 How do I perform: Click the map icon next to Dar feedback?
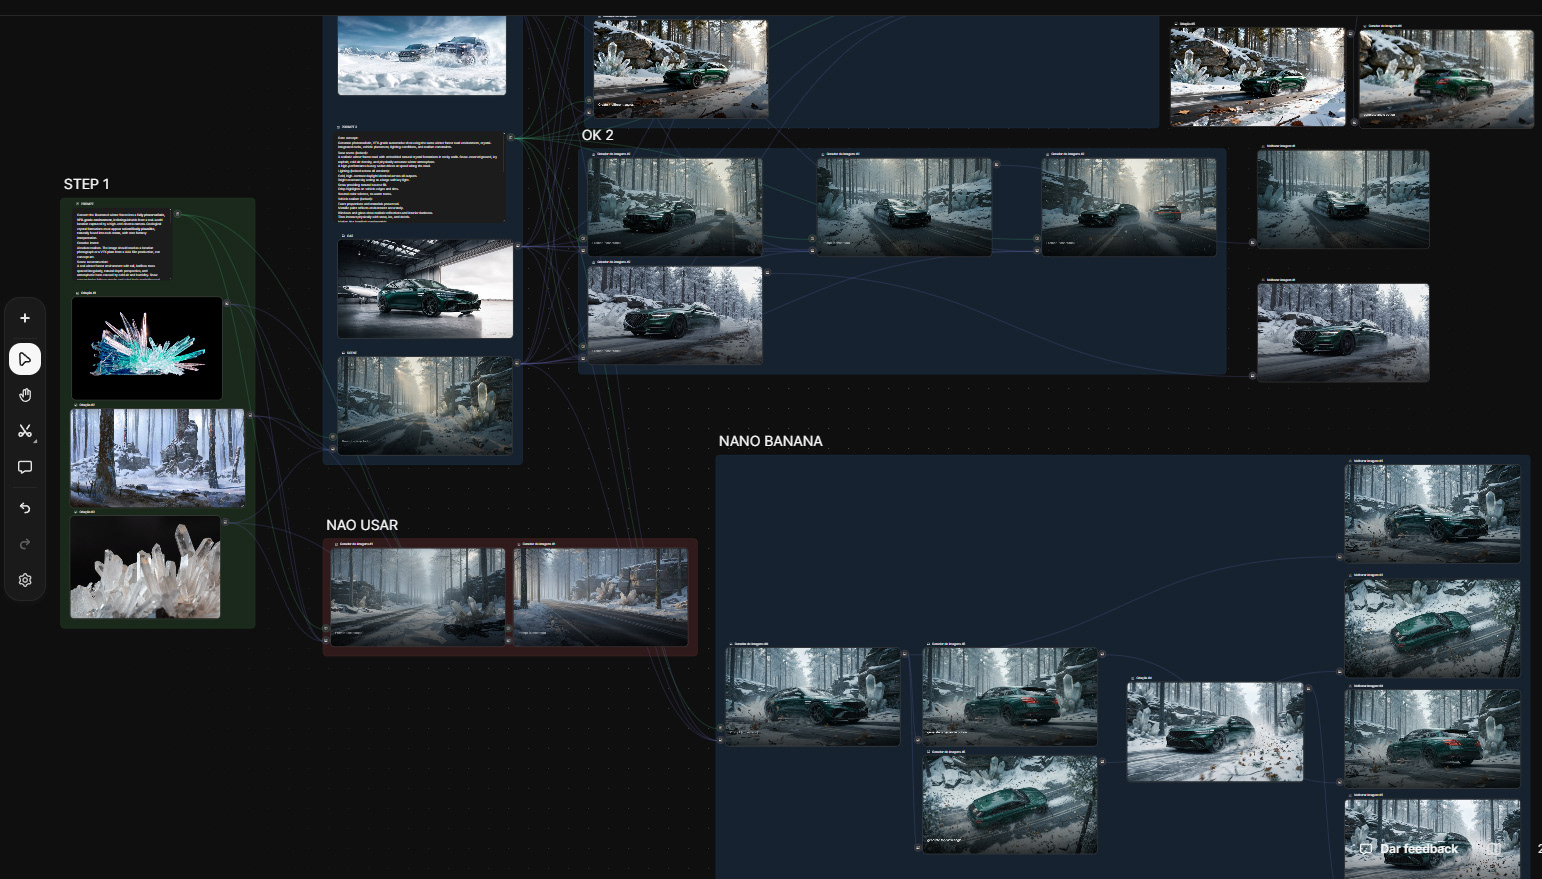(x=1493, y=848)
